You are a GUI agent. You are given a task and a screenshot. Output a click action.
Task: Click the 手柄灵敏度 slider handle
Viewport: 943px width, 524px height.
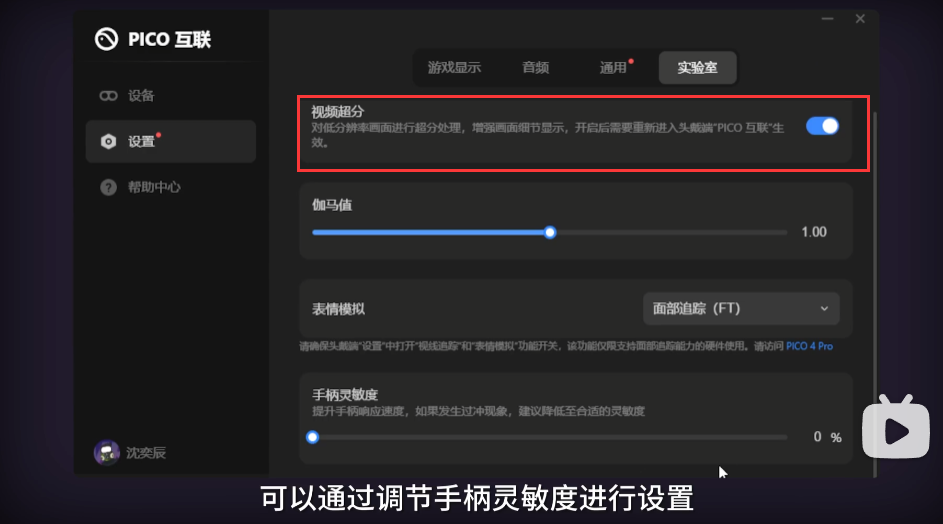[312, 437]
